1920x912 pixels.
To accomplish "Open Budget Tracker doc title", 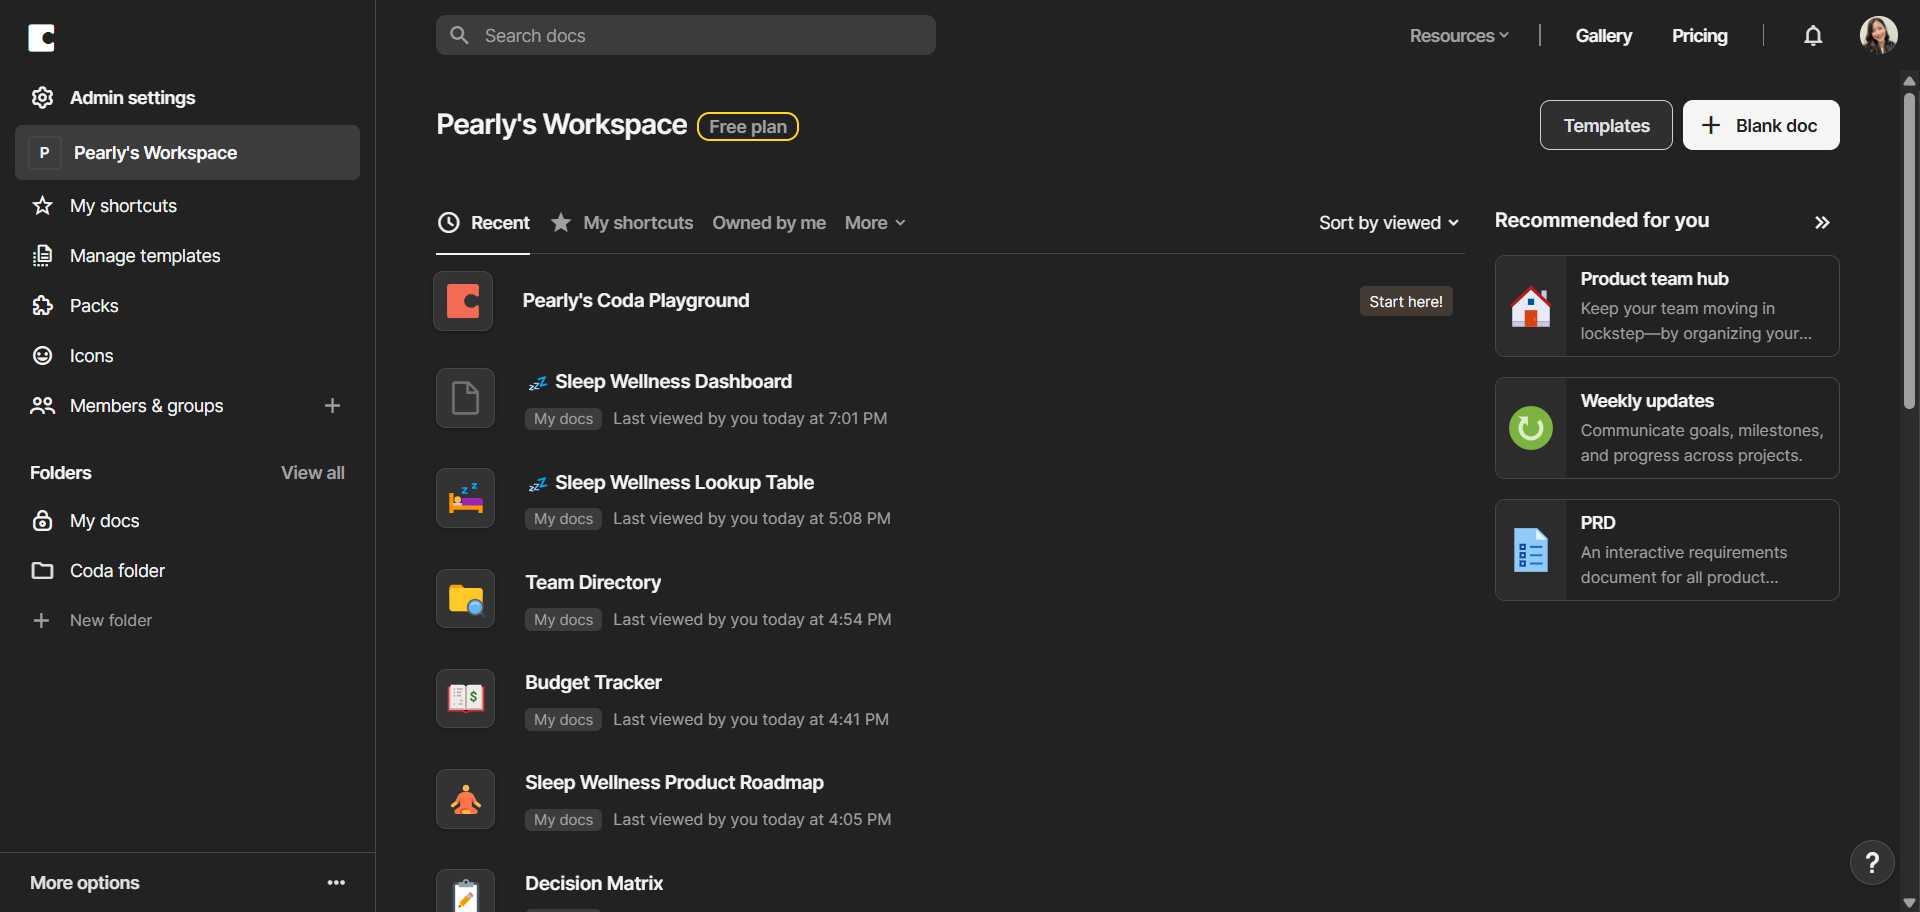I will [x=594, y=682].
